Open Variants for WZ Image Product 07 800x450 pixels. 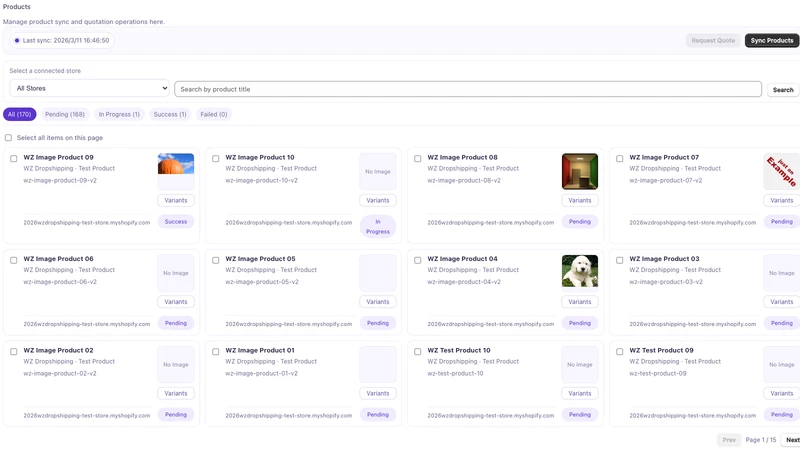tap(781, 201)
